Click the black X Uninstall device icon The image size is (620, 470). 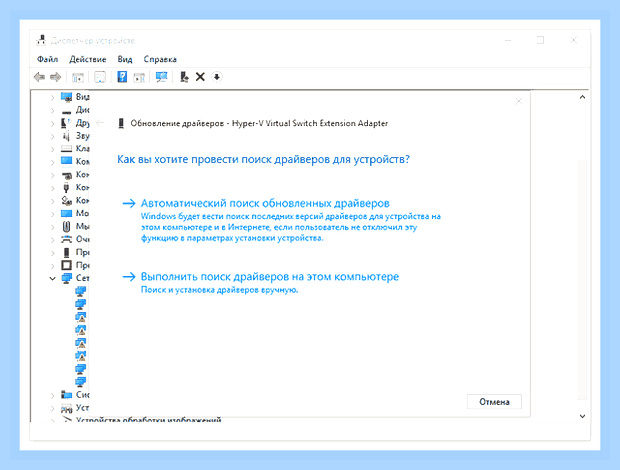200,77
